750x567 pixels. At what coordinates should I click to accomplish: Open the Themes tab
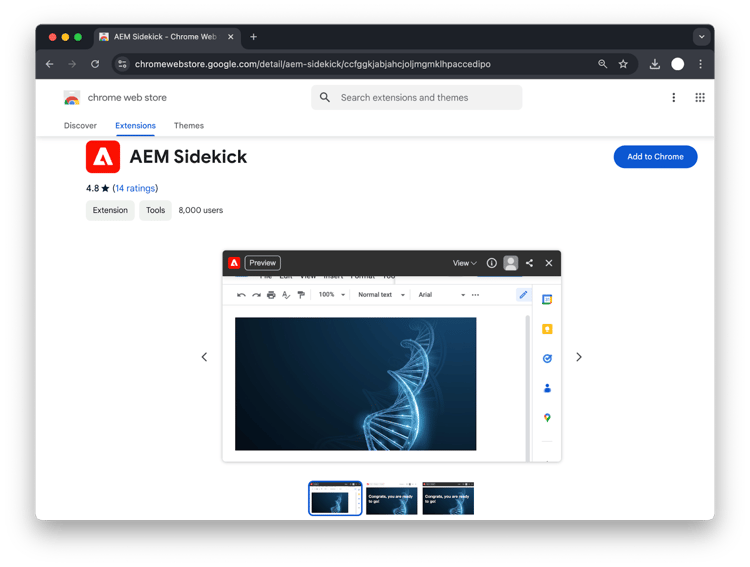point(189,125)
